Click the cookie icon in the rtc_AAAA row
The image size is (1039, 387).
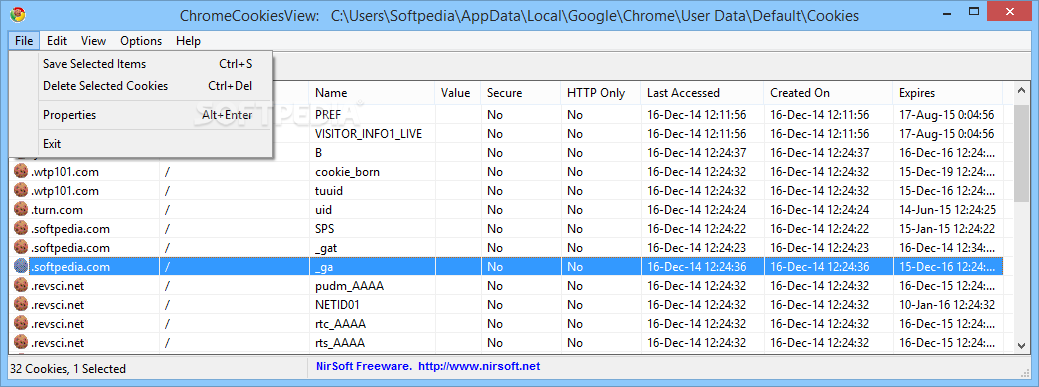(21, 324)
